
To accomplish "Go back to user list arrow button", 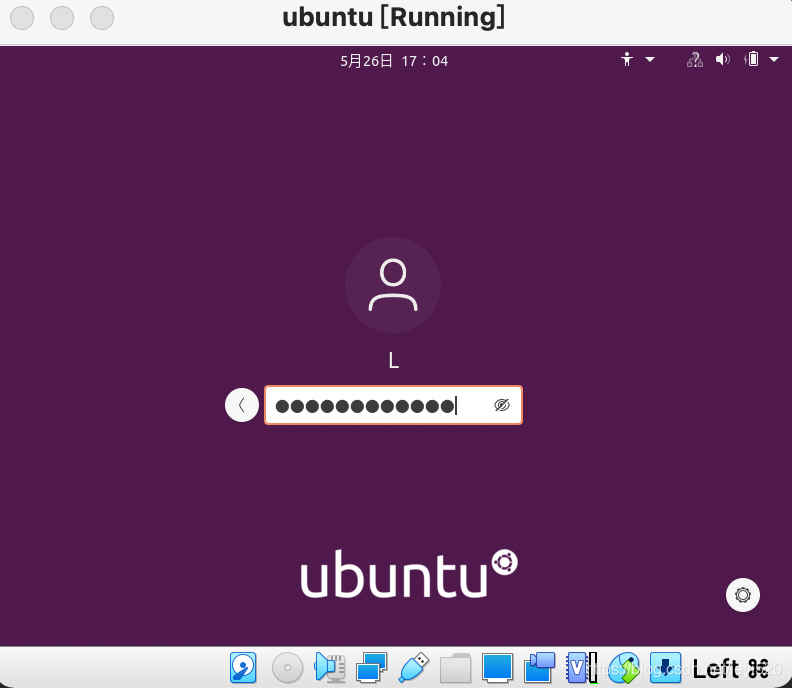I will click(242, 405).
